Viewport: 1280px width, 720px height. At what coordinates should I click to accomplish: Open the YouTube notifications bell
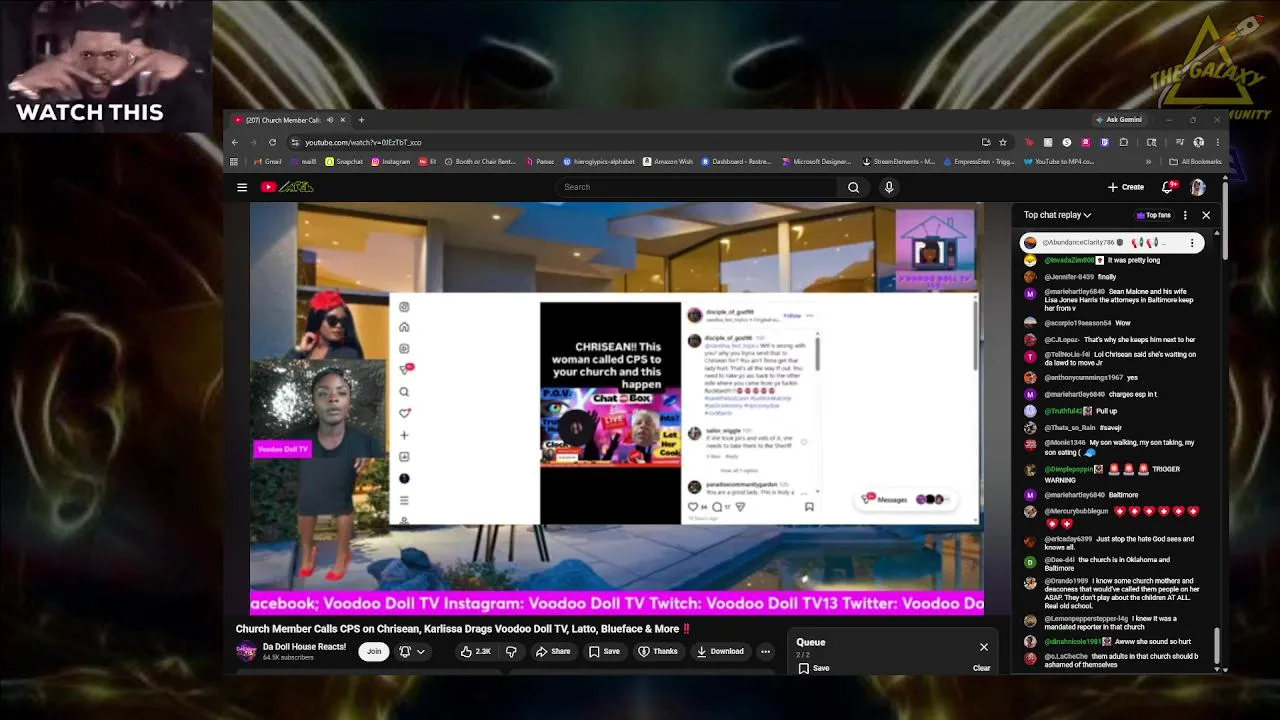[1167, 187]
